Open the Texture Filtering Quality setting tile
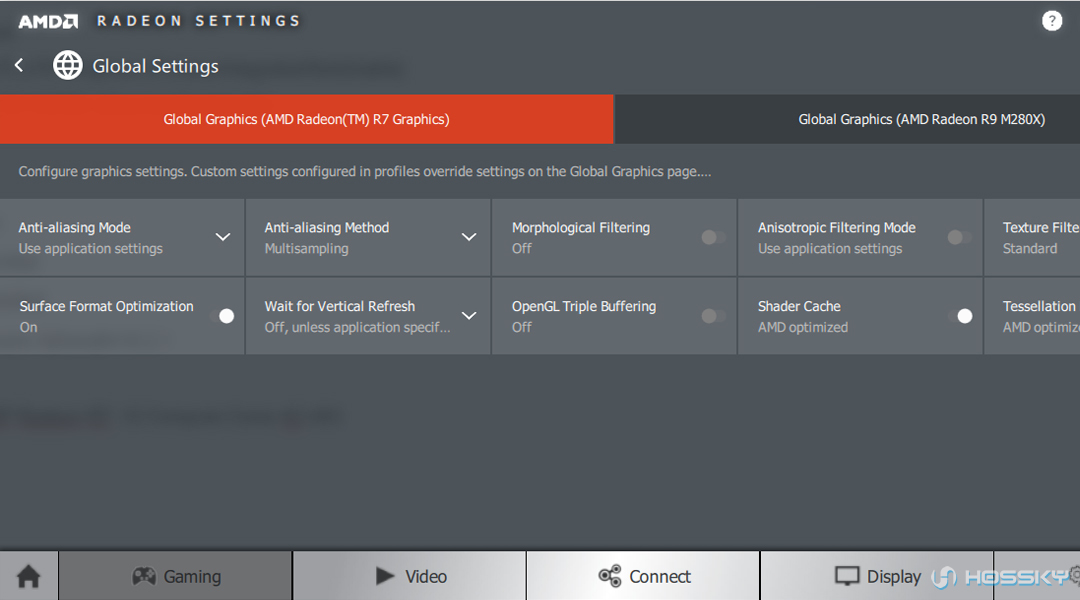This screenshot has height=600, width=1080. point(1032,238)
